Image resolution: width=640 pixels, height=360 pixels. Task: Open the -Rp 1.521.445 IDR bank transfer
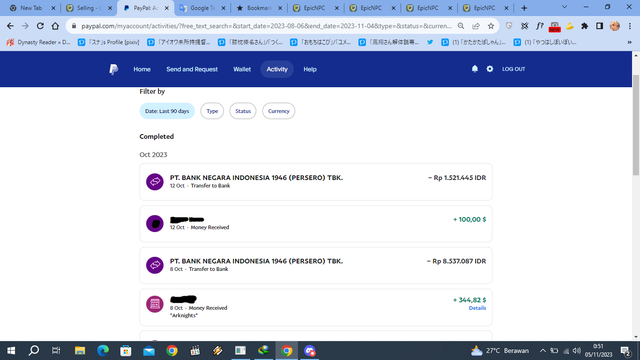pos(316,182)
